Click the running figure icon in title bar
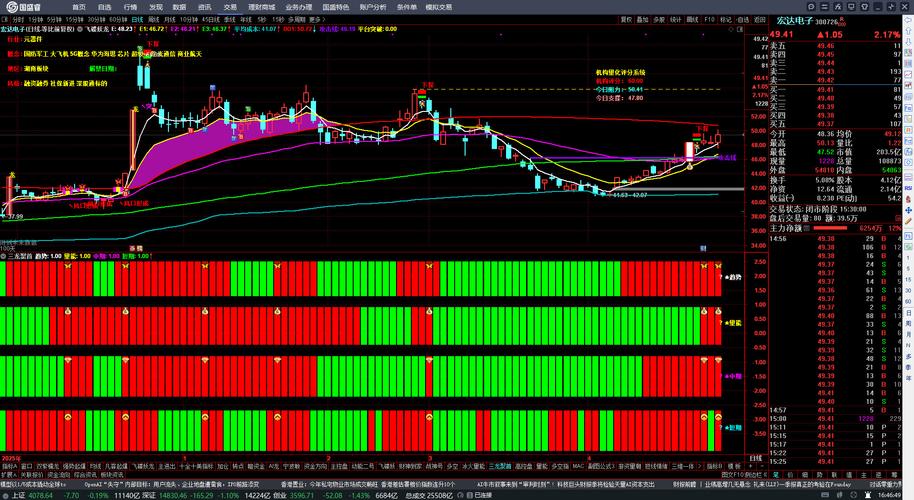Image resolution: width=914 pixels, height=500 pixels. click(838, 7)
